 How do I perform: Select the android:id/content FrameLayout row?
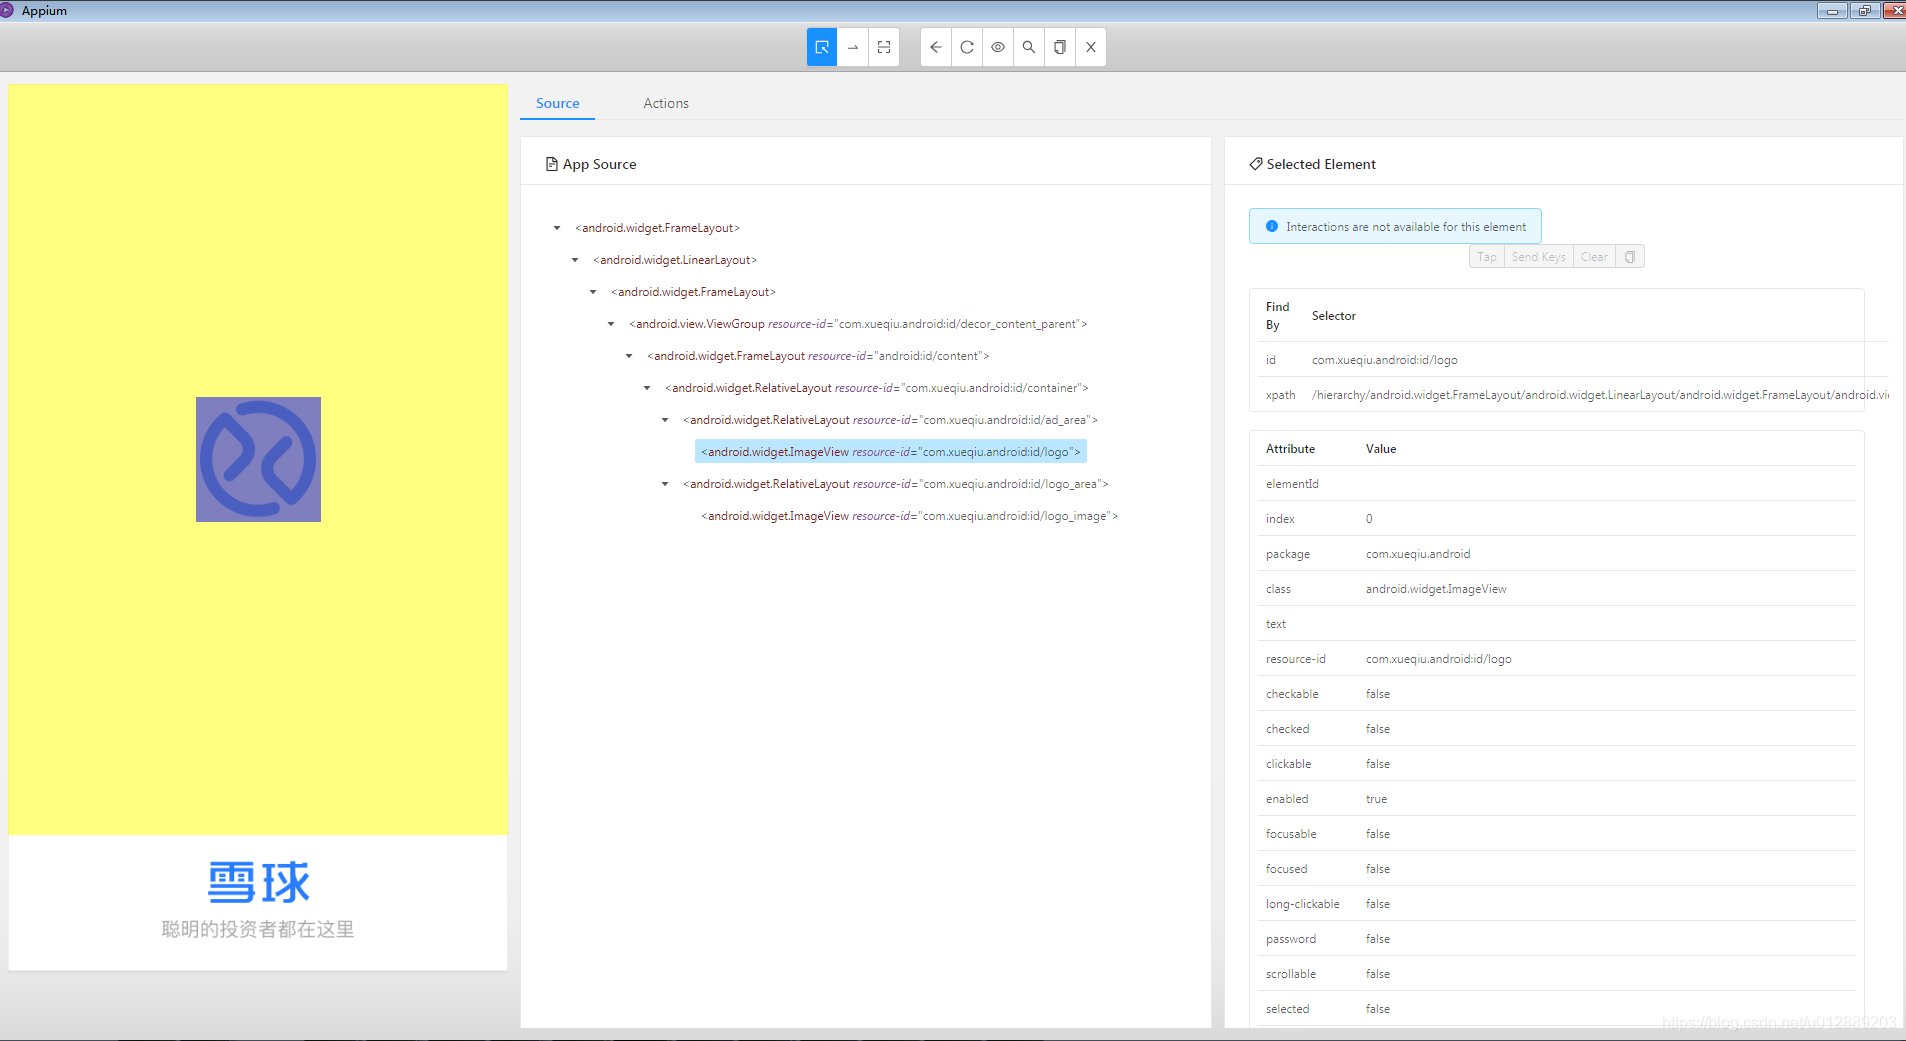[x=818, y=356]
